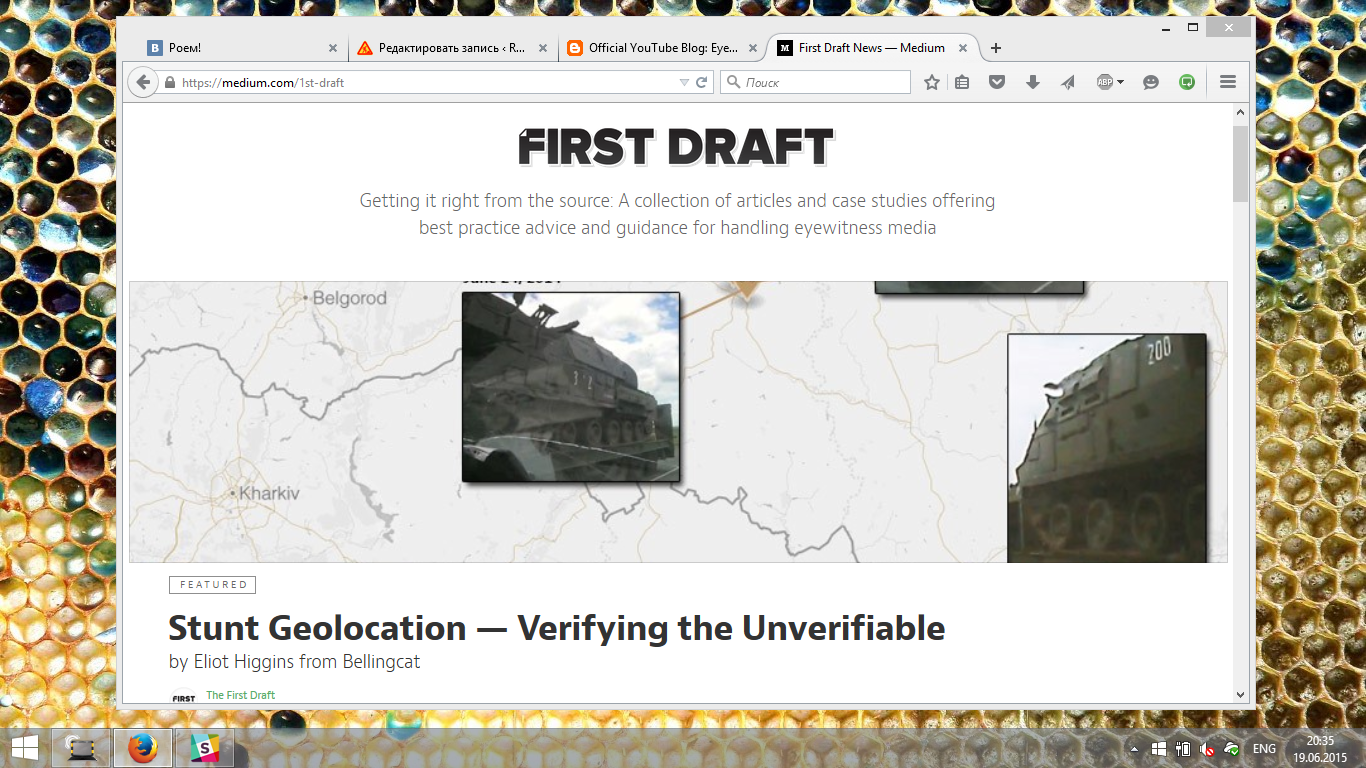Click scrollbar up arrow on page
The width and height of the screenshot is (1366, 768).
1241,114
